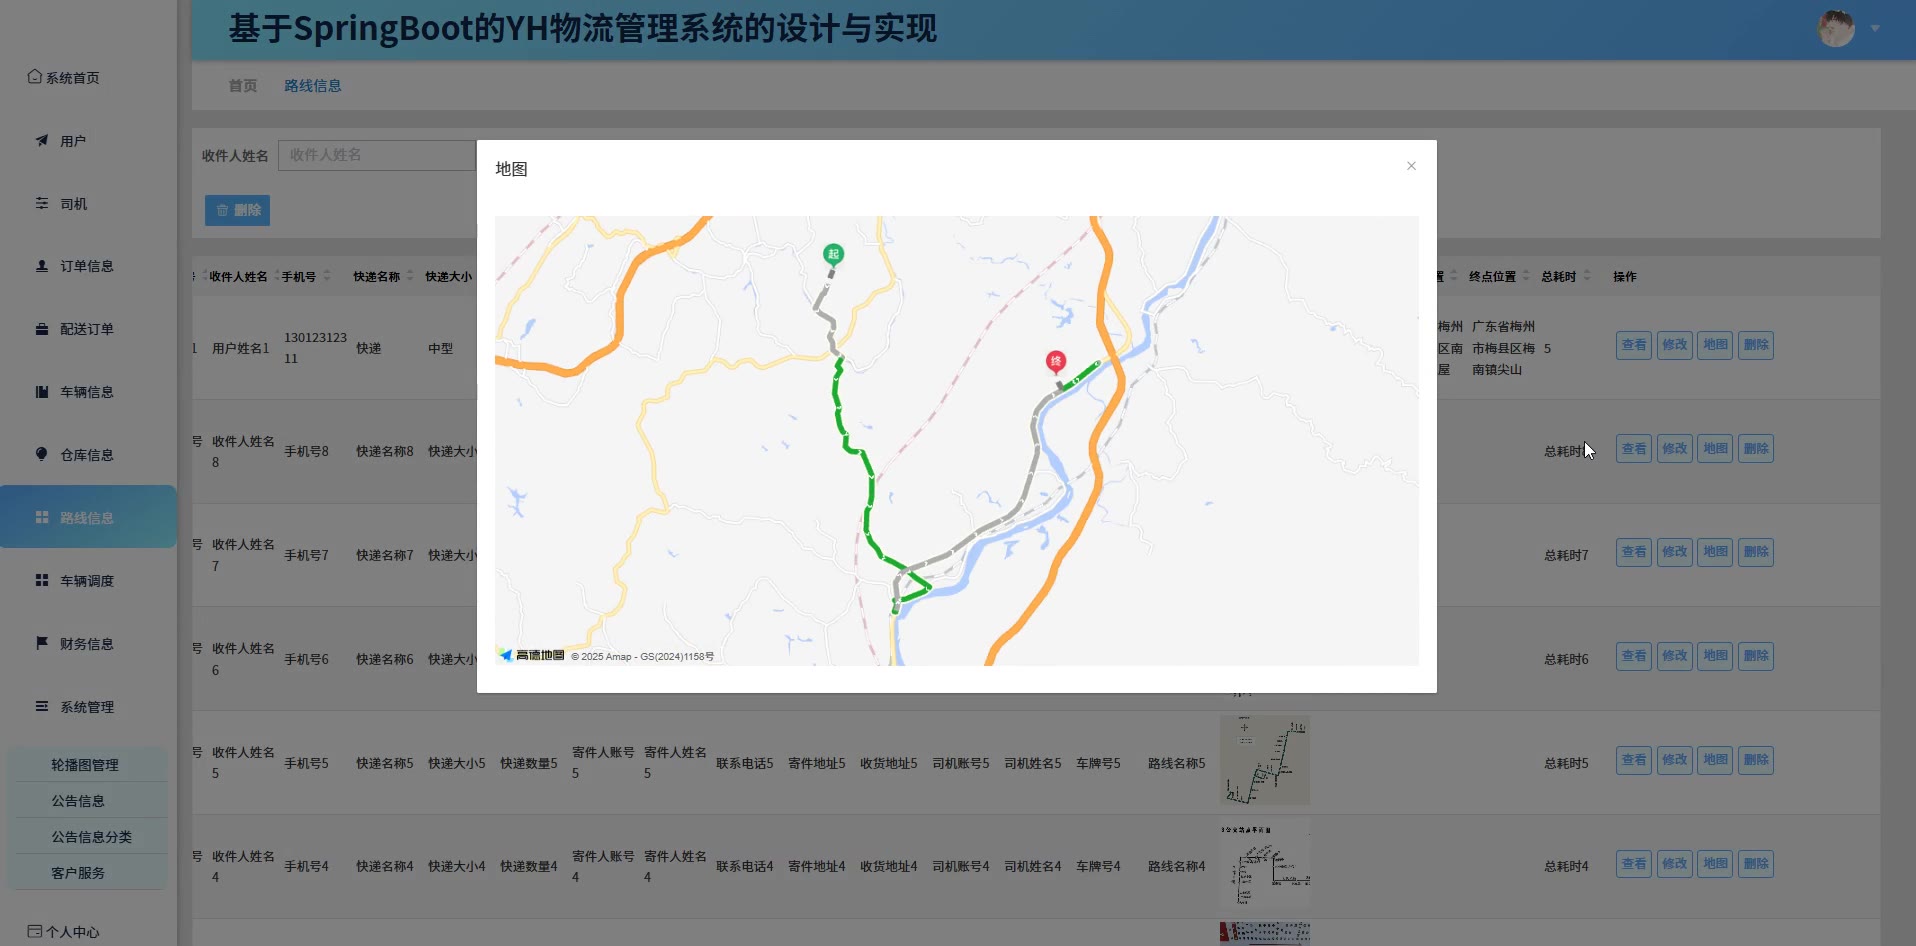Click the financial info flag icon
This screenshot has width=1916, height=946.
tap(42, 643)
